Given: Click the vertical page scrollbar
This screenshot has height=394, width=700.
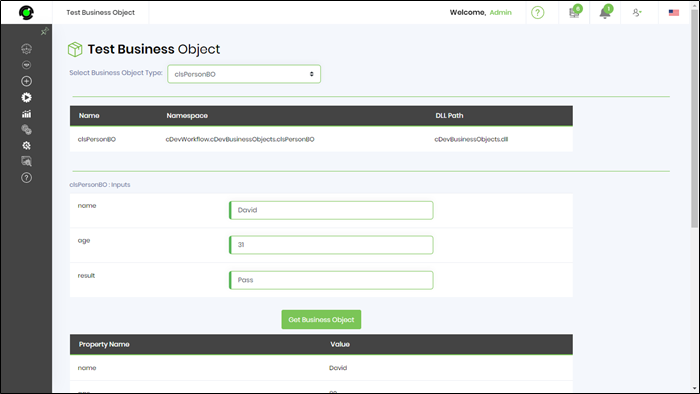Looking at the screenshot, I should (694, 119).
